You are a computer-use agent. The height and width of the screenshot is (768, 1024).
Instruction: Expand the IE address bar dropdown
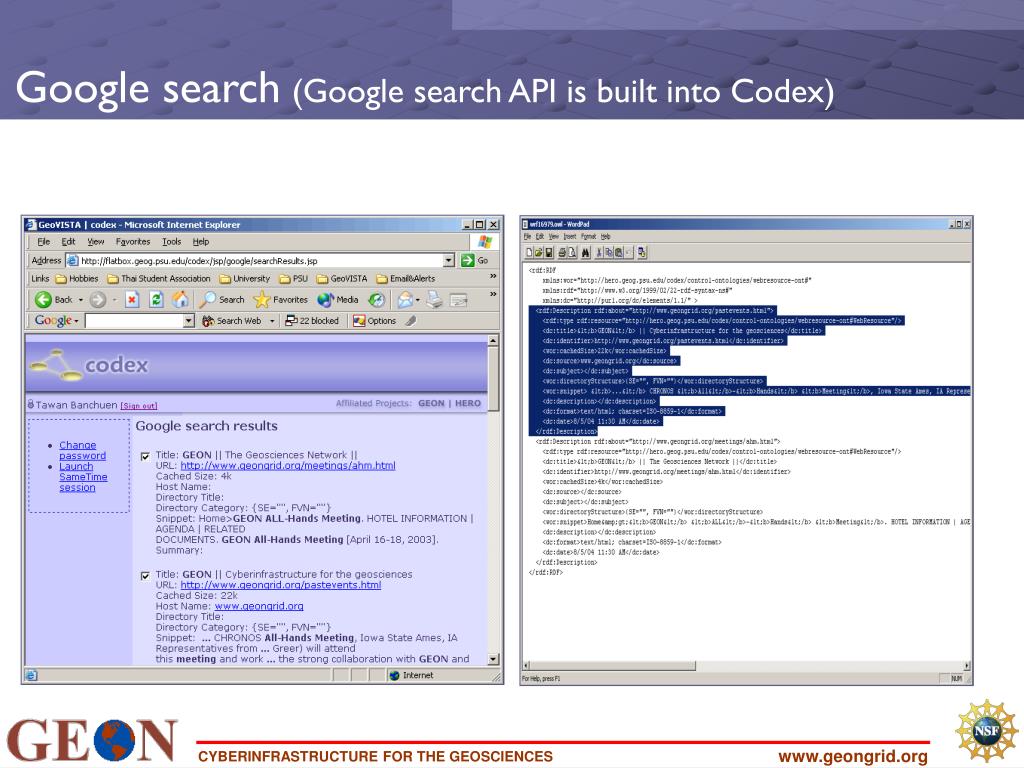coord(449,261)
